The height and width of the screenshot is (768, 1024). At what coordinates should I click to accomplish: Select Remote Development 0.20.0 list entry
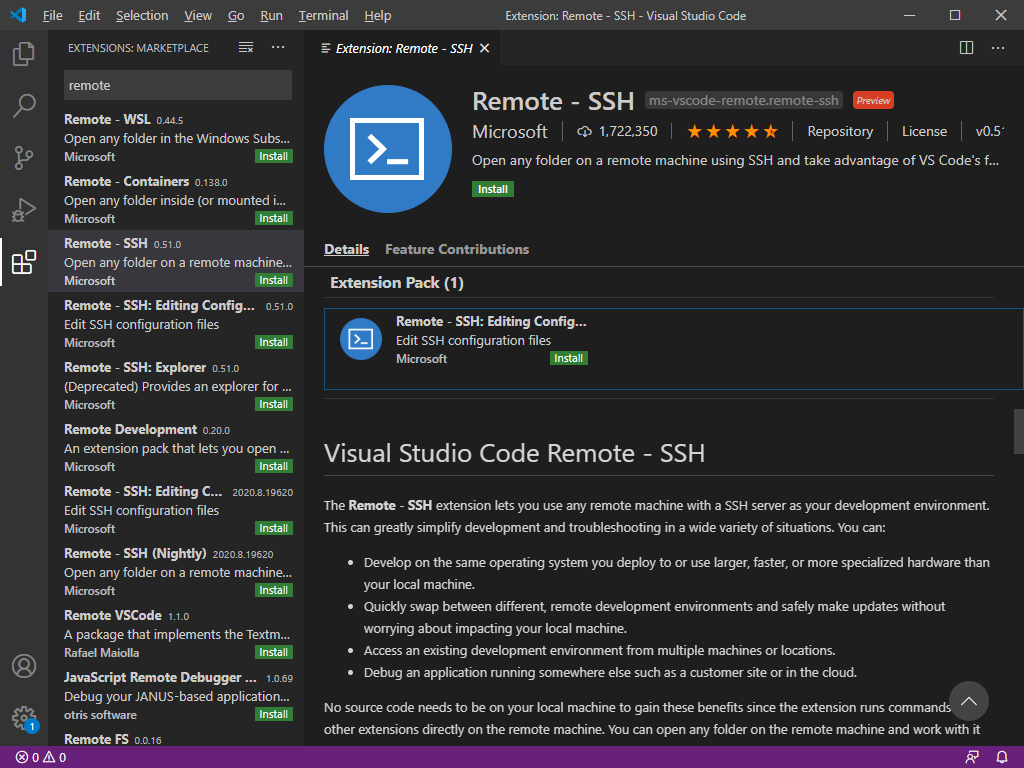pyautogui.click(x=176, y=447)
